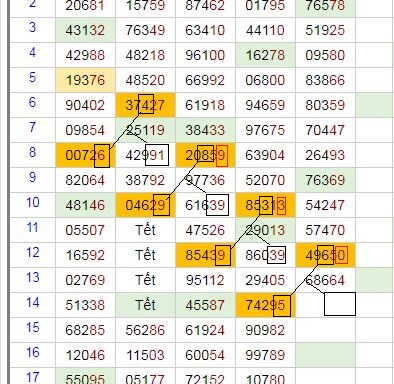
Task: Select cell containing 37427
Action: click(145, 105)
